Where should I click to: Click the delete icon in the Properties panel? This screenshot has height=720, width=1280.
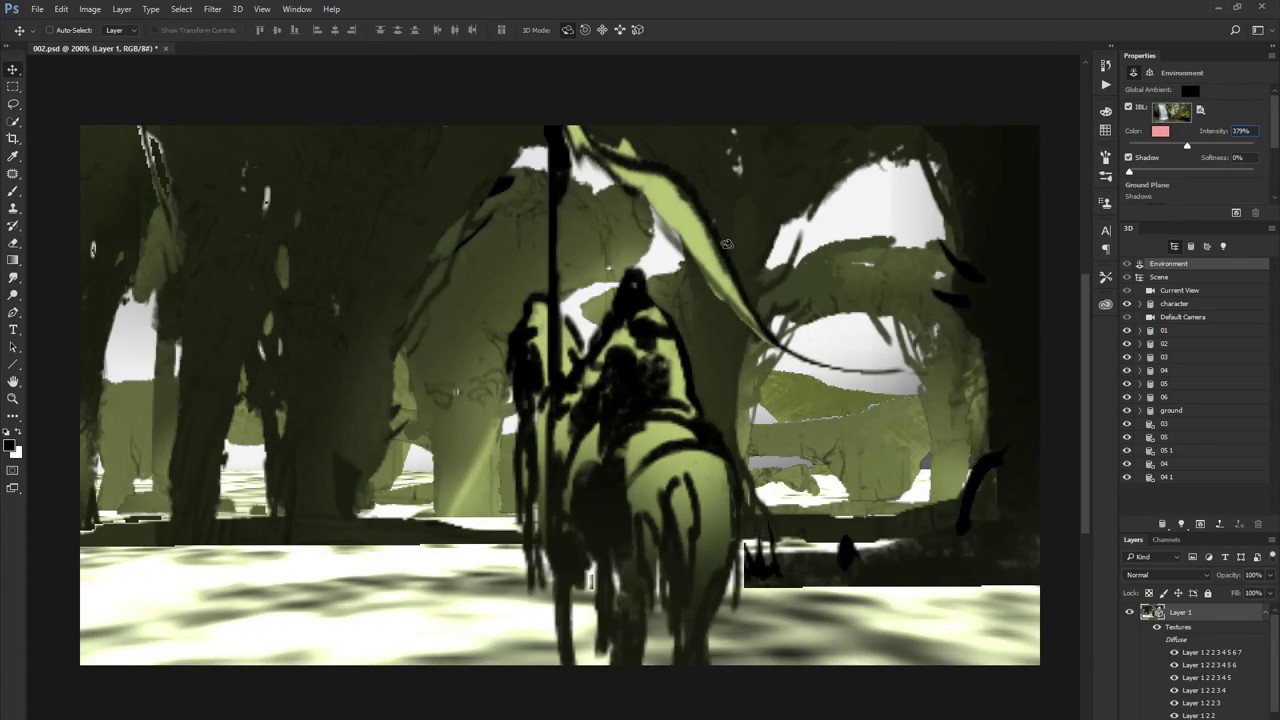tap(1255, 212)
